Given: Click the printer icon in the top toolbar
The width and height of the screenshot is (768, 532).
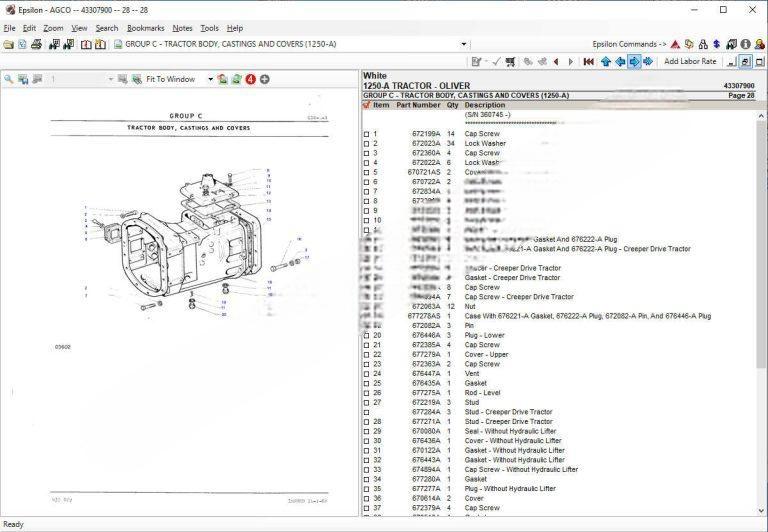Looking at the screenshot, I should pyautogui.click(x=36, y=44).
